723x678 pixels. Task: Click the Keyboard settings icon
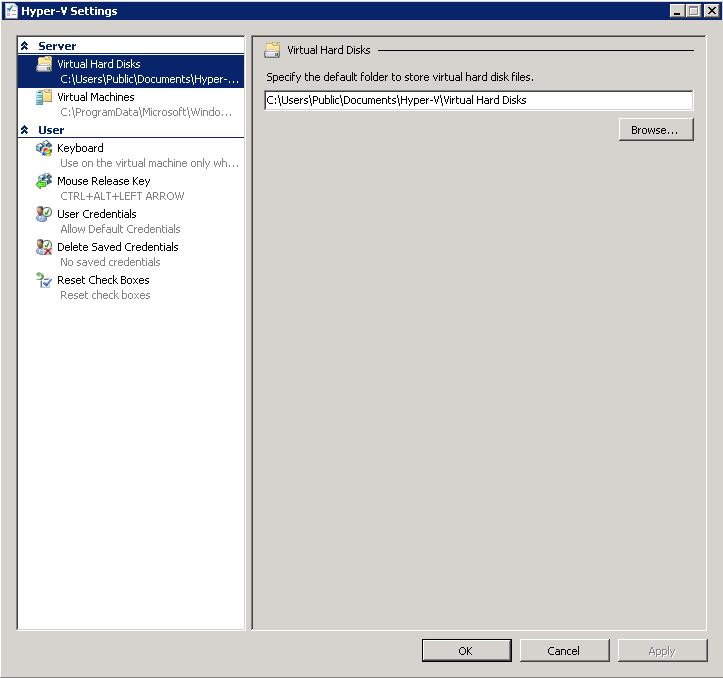[44, 148]
